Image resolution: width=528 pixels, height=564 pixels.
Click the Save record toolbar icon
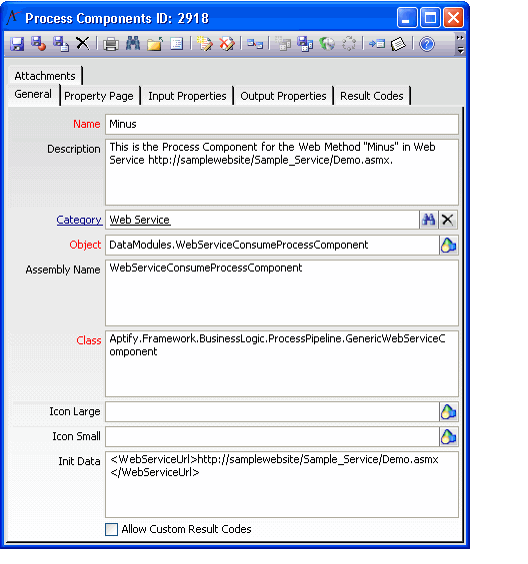pos(17,44)
